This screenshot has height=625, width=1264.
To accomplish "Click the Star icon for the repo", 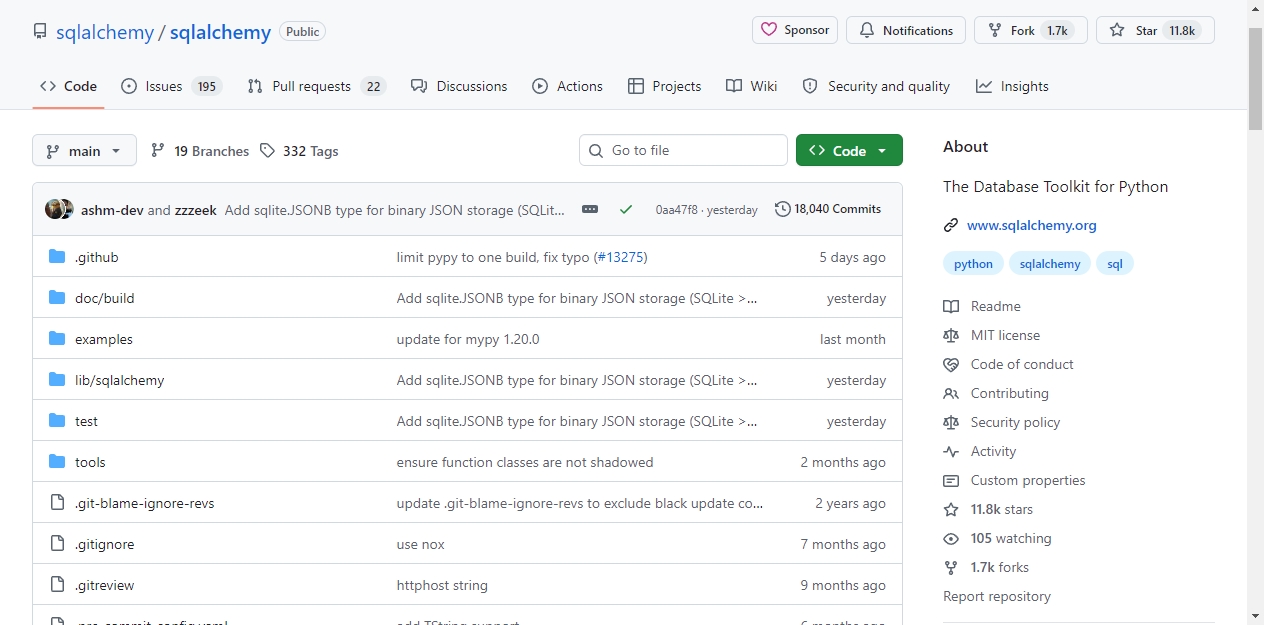I will pos(1117,30).
